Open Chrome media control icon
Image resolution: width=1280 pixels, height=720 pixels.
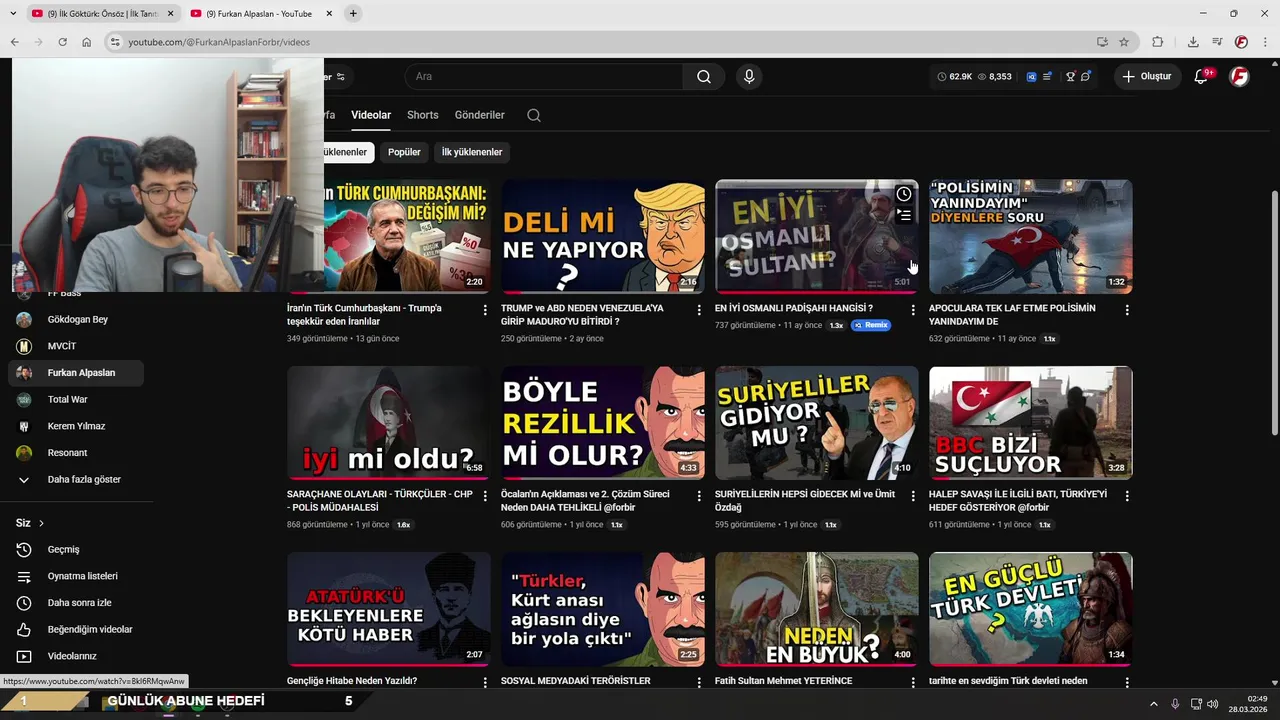click(x=1217, y=42)
